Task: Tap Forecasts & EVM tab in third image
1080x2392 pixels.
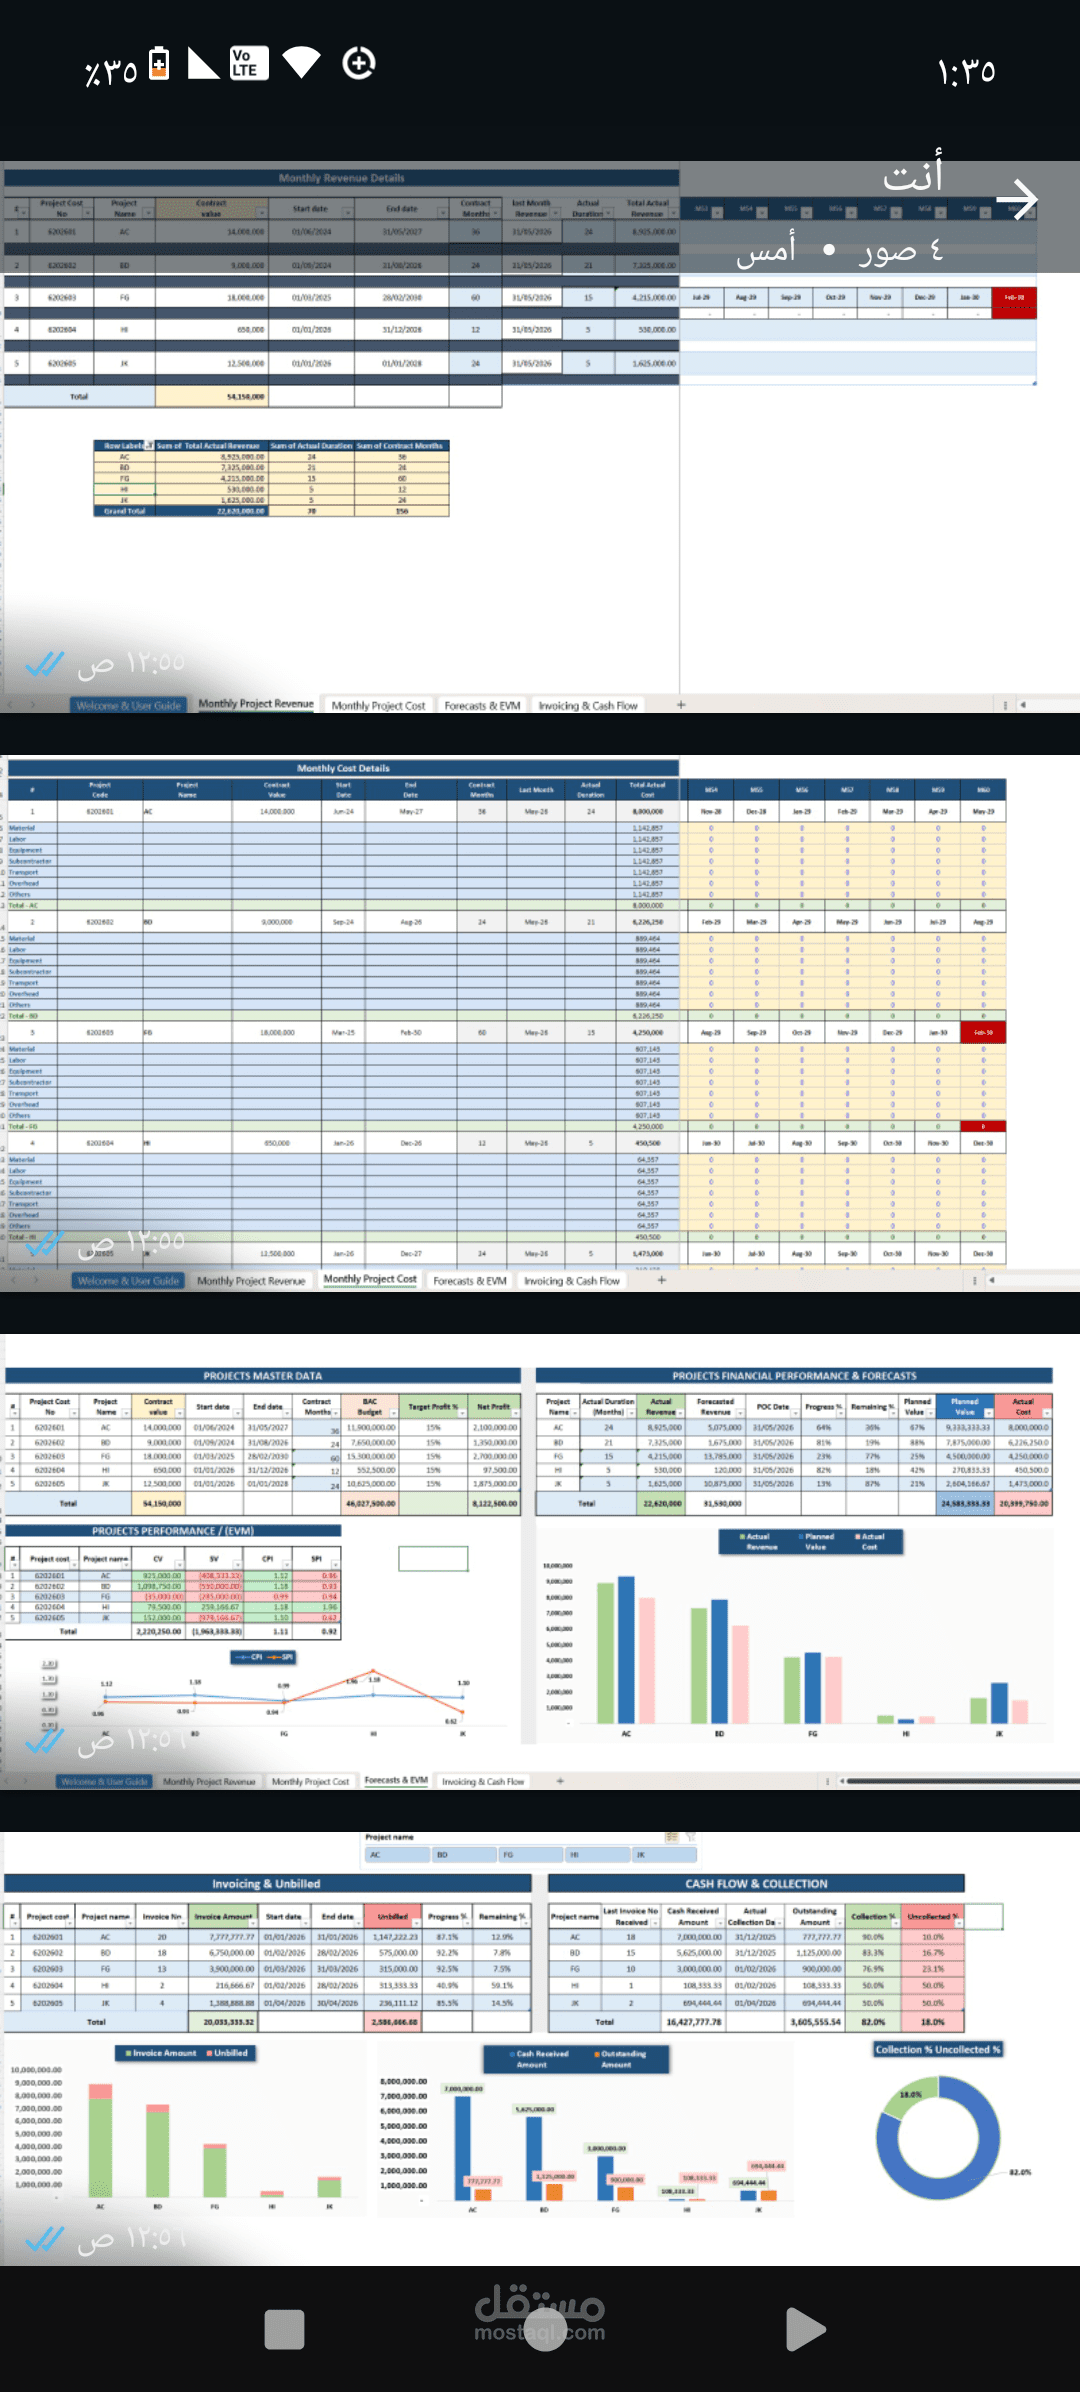Action: [x=396, y=1780]
